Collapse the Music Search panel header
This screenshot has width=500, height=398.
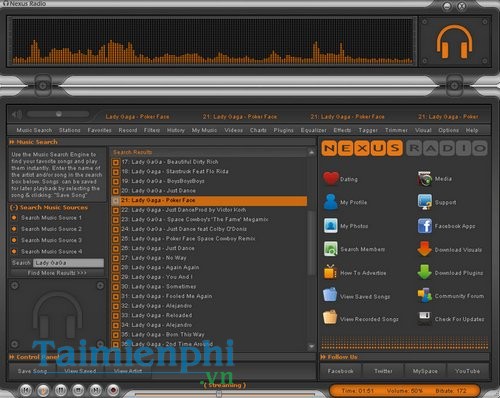coord(12,142)
